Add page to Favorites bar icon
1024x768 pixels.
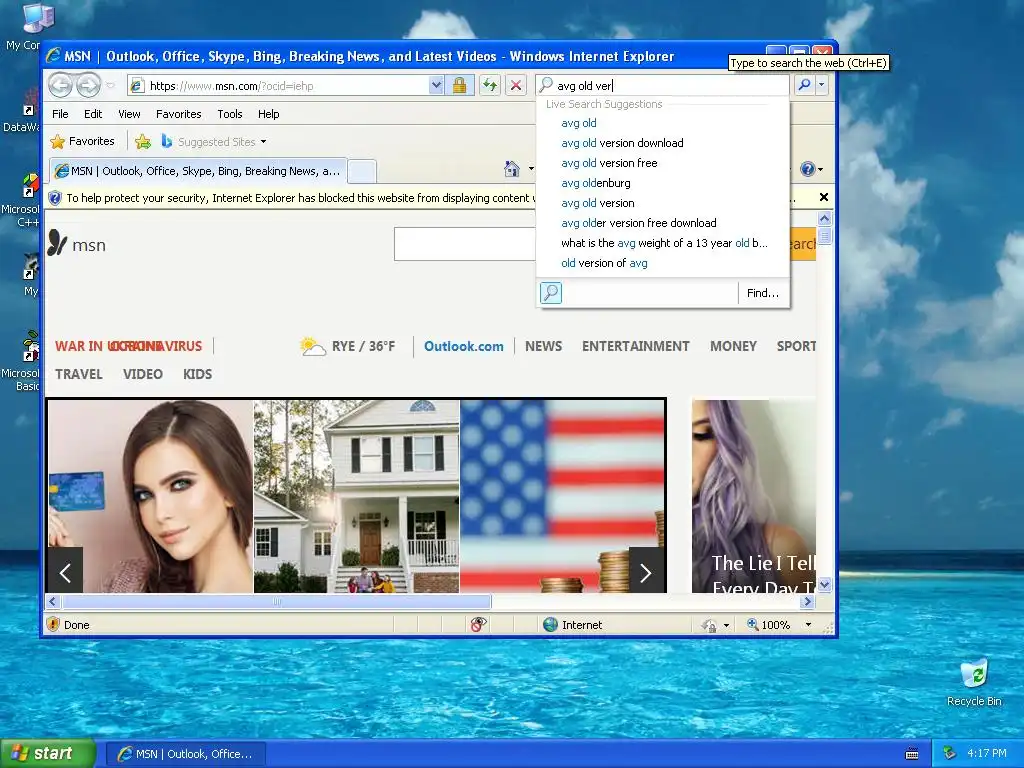143,141
